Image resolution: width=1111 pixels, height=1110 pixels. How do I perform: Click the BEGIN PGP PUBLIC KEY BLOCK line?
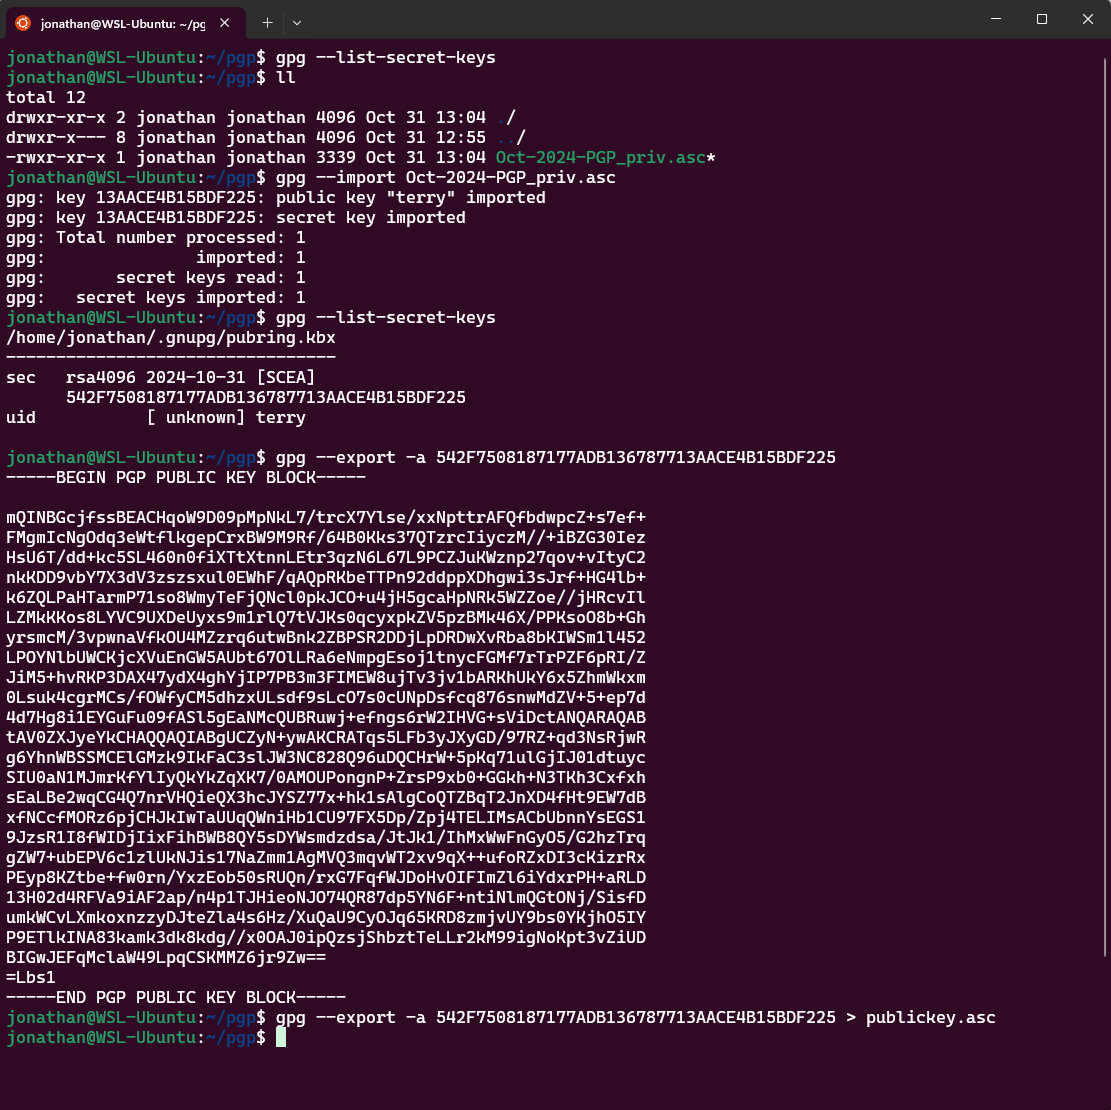click(186, 478)
